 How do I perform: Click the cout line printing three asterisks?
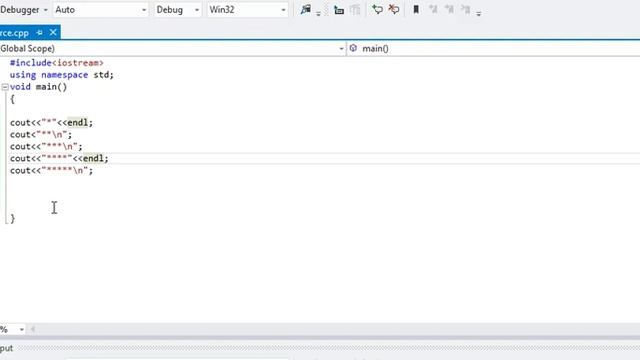click(x=46, y=146)
